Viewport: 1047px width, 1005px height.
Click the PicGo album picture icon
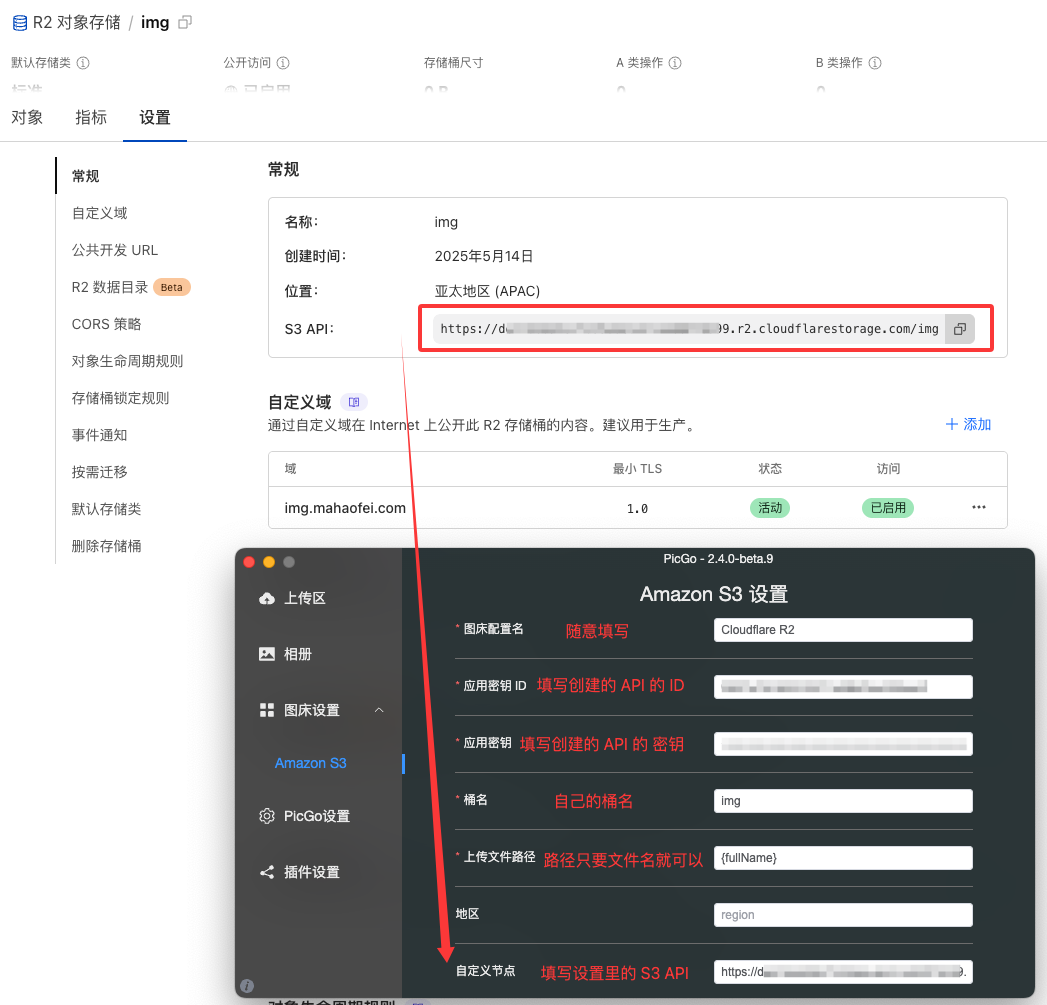point(267,654)
